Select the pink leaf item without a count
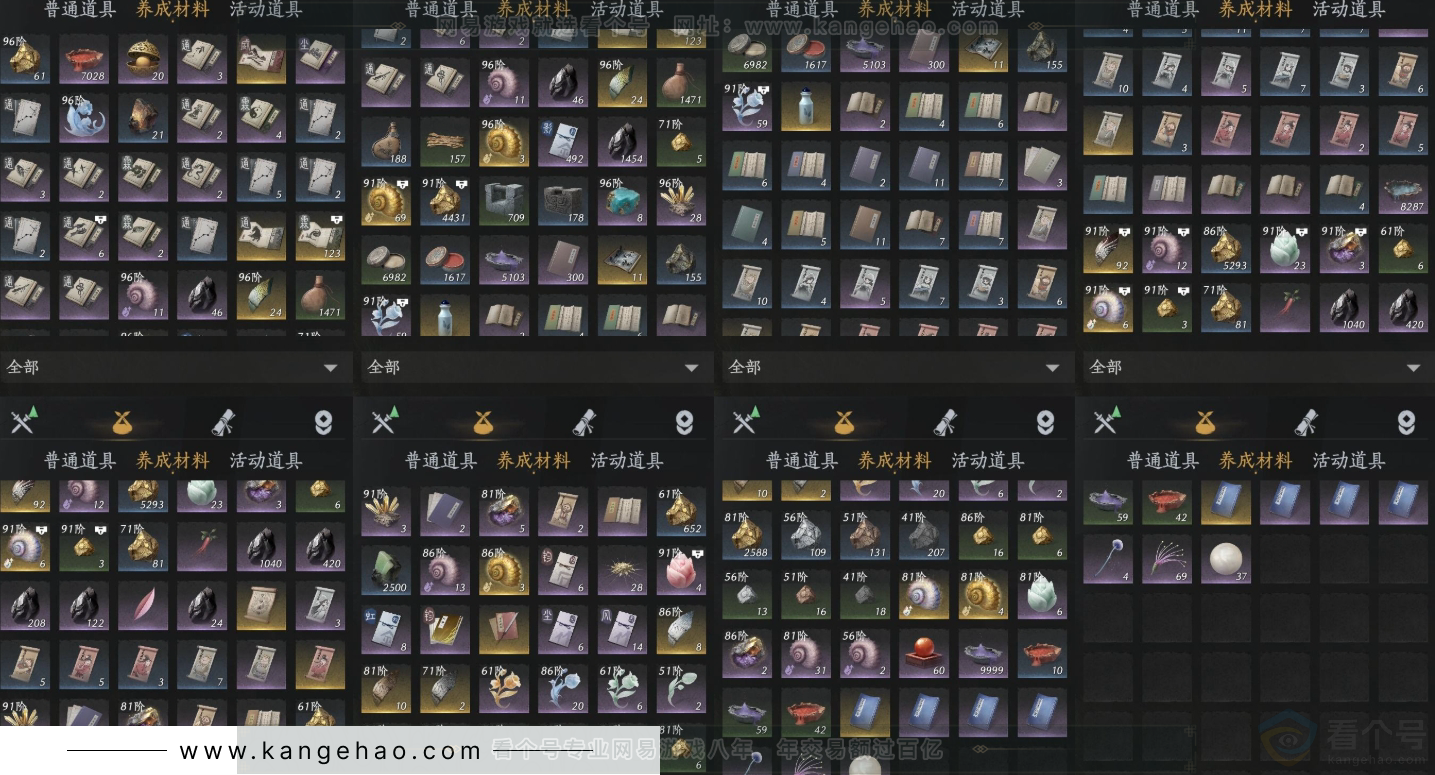This screenshot has height=775, width=1435. (143, 606)
